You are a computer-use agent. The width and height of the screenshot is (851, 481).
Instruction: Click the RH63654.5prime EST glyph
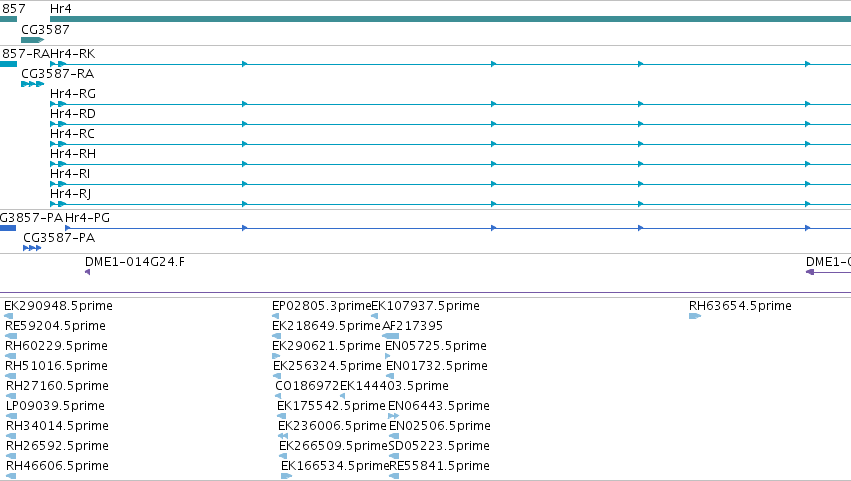coord(695,316)
